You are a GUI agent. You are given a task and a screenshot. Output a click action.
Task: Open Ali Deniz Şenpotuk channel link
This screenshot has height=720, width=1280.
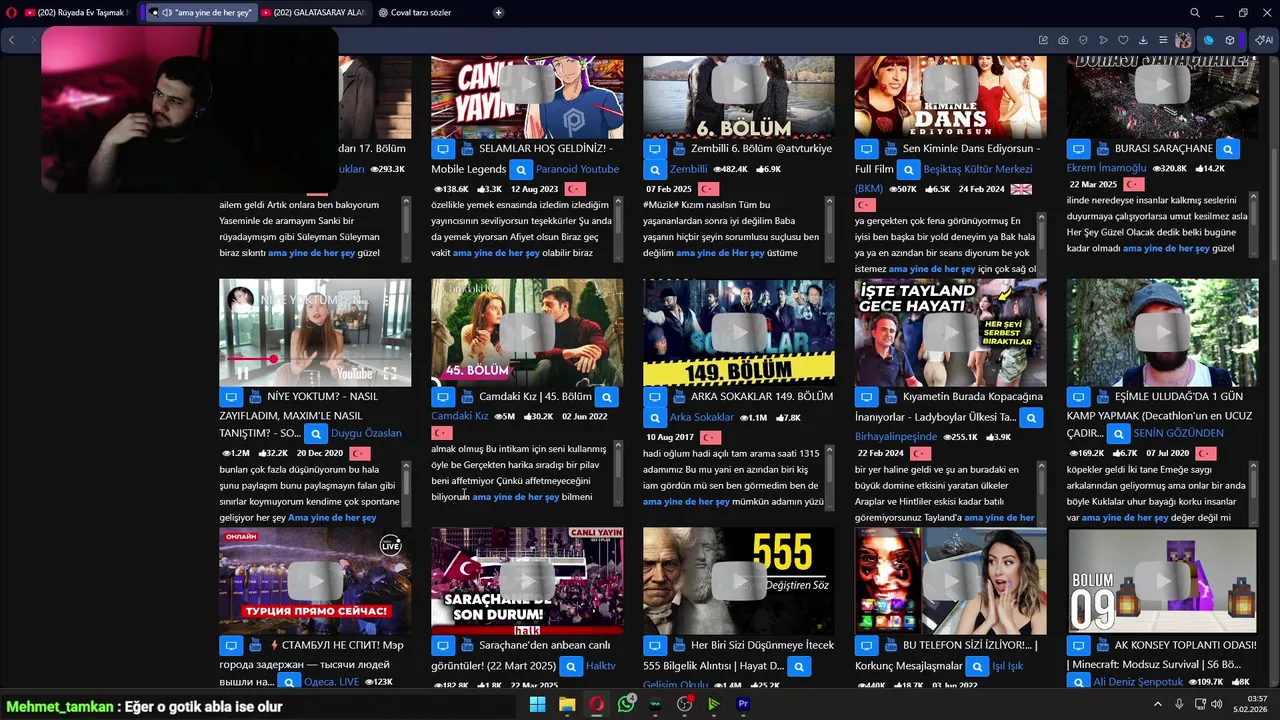point(1138,682)
